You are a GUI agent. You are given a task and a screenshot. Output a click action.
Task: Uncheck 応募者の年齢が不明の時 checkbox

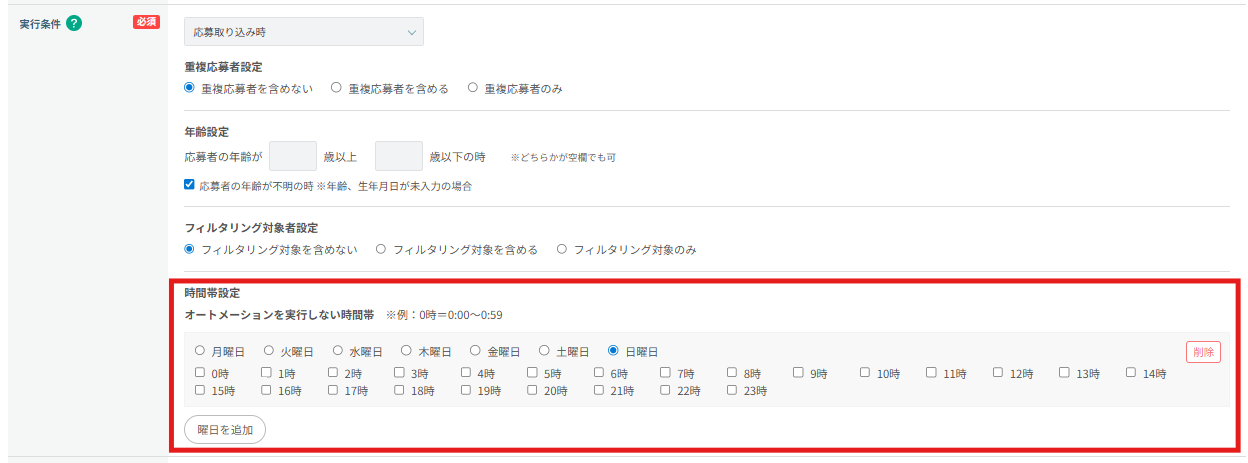click(x=190, y=185)
